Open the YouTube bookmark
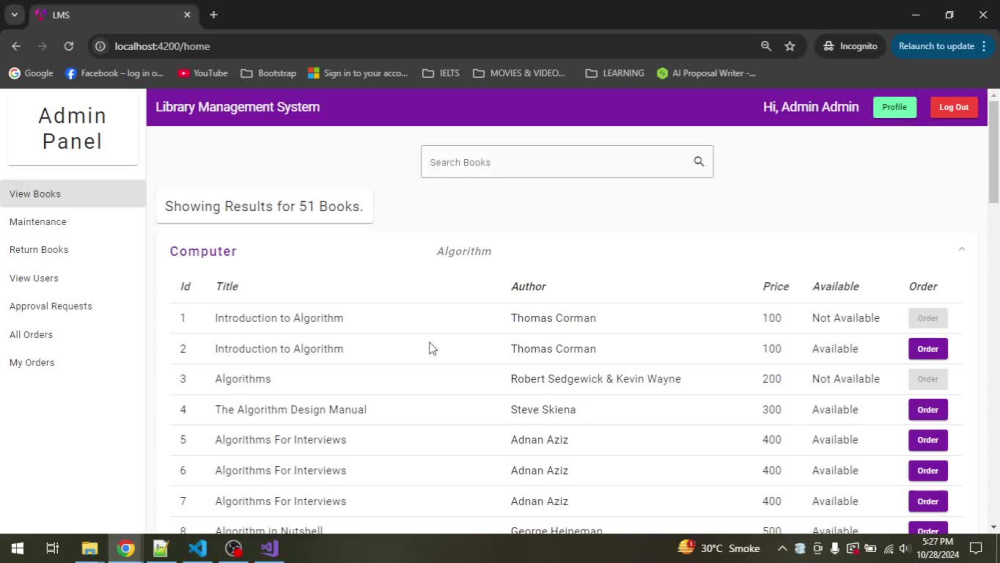 coord(203,73)
